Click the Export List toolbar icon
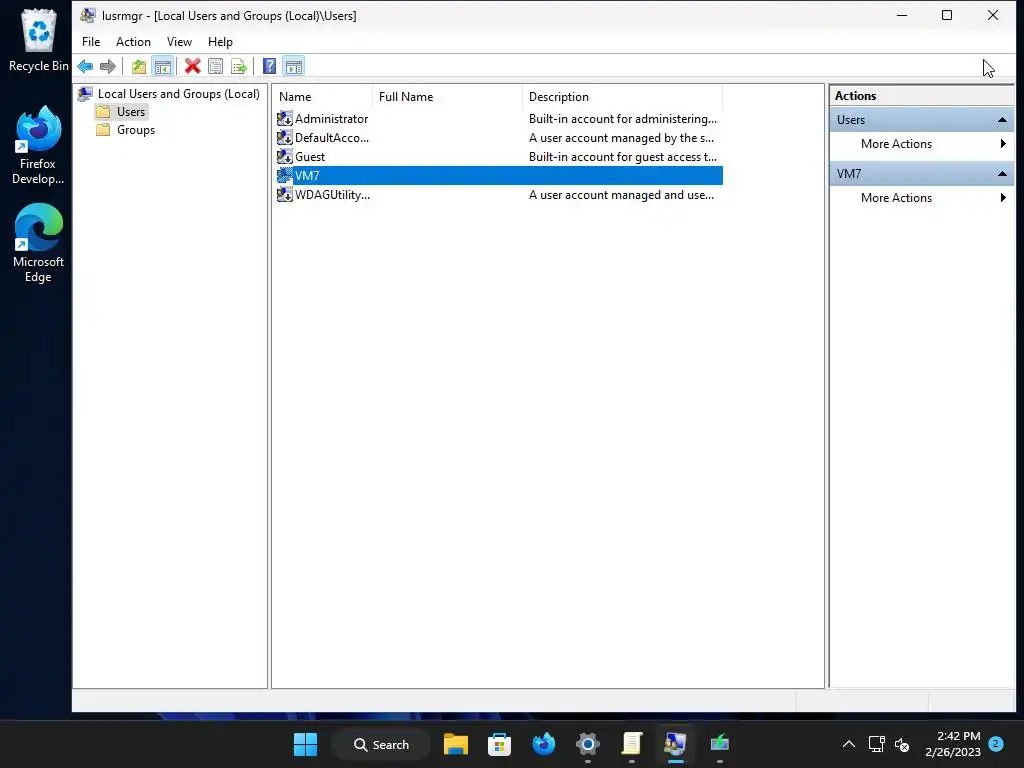The height and width of the screenshot is (768, 1024). (x=239, y=66)
